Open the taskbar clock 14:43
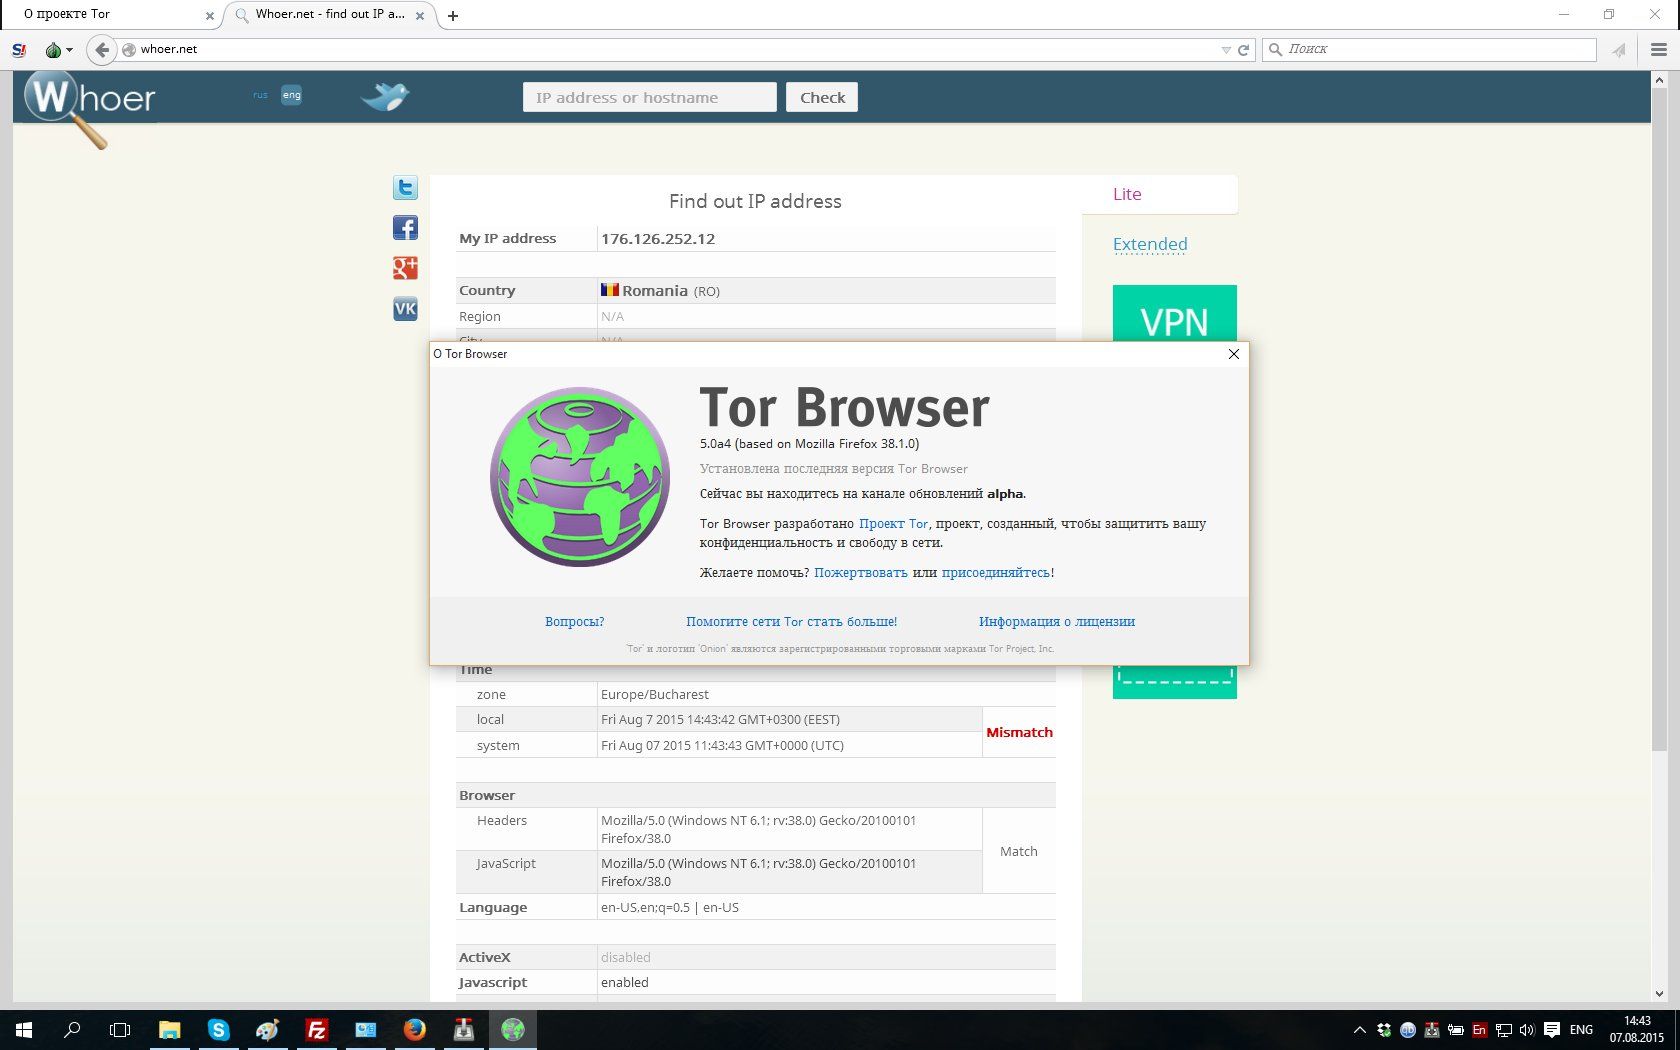 (1637, 1029)
